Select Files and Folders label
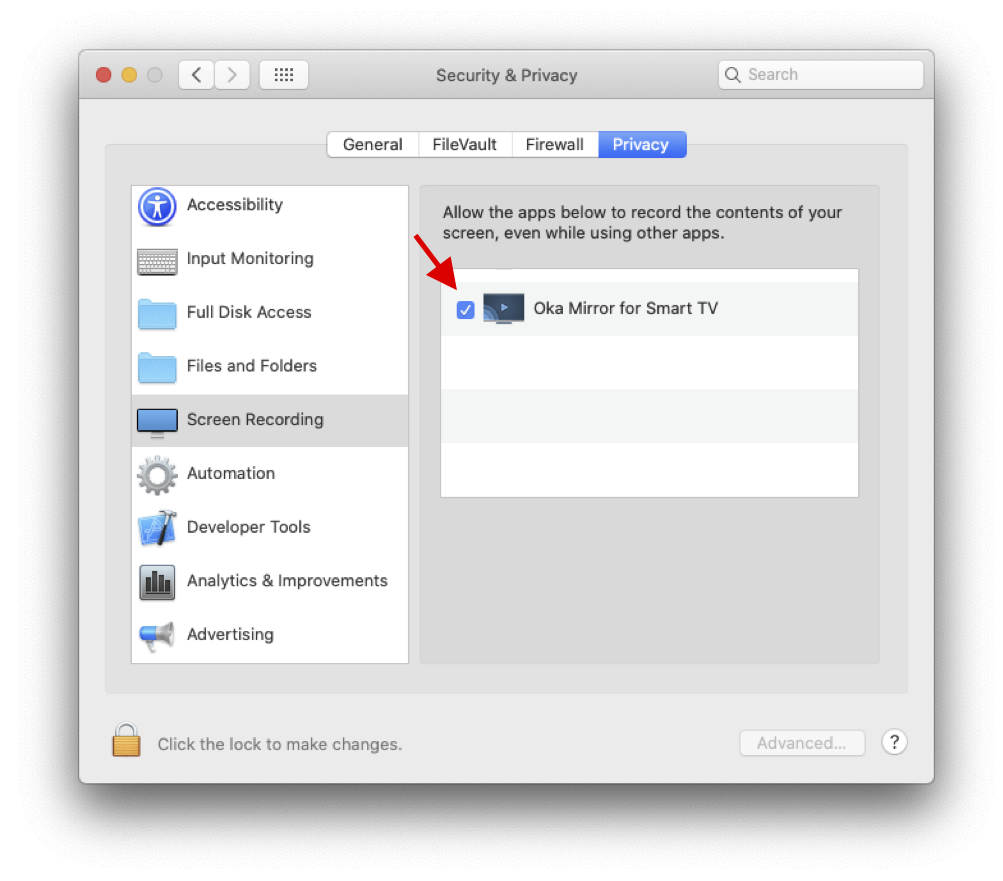 pos(251,366)
